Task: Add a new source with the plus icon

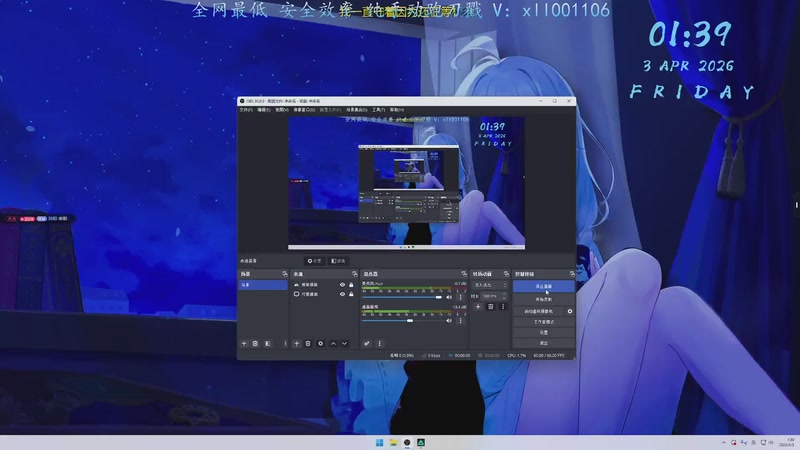Action: pos(296,343)
